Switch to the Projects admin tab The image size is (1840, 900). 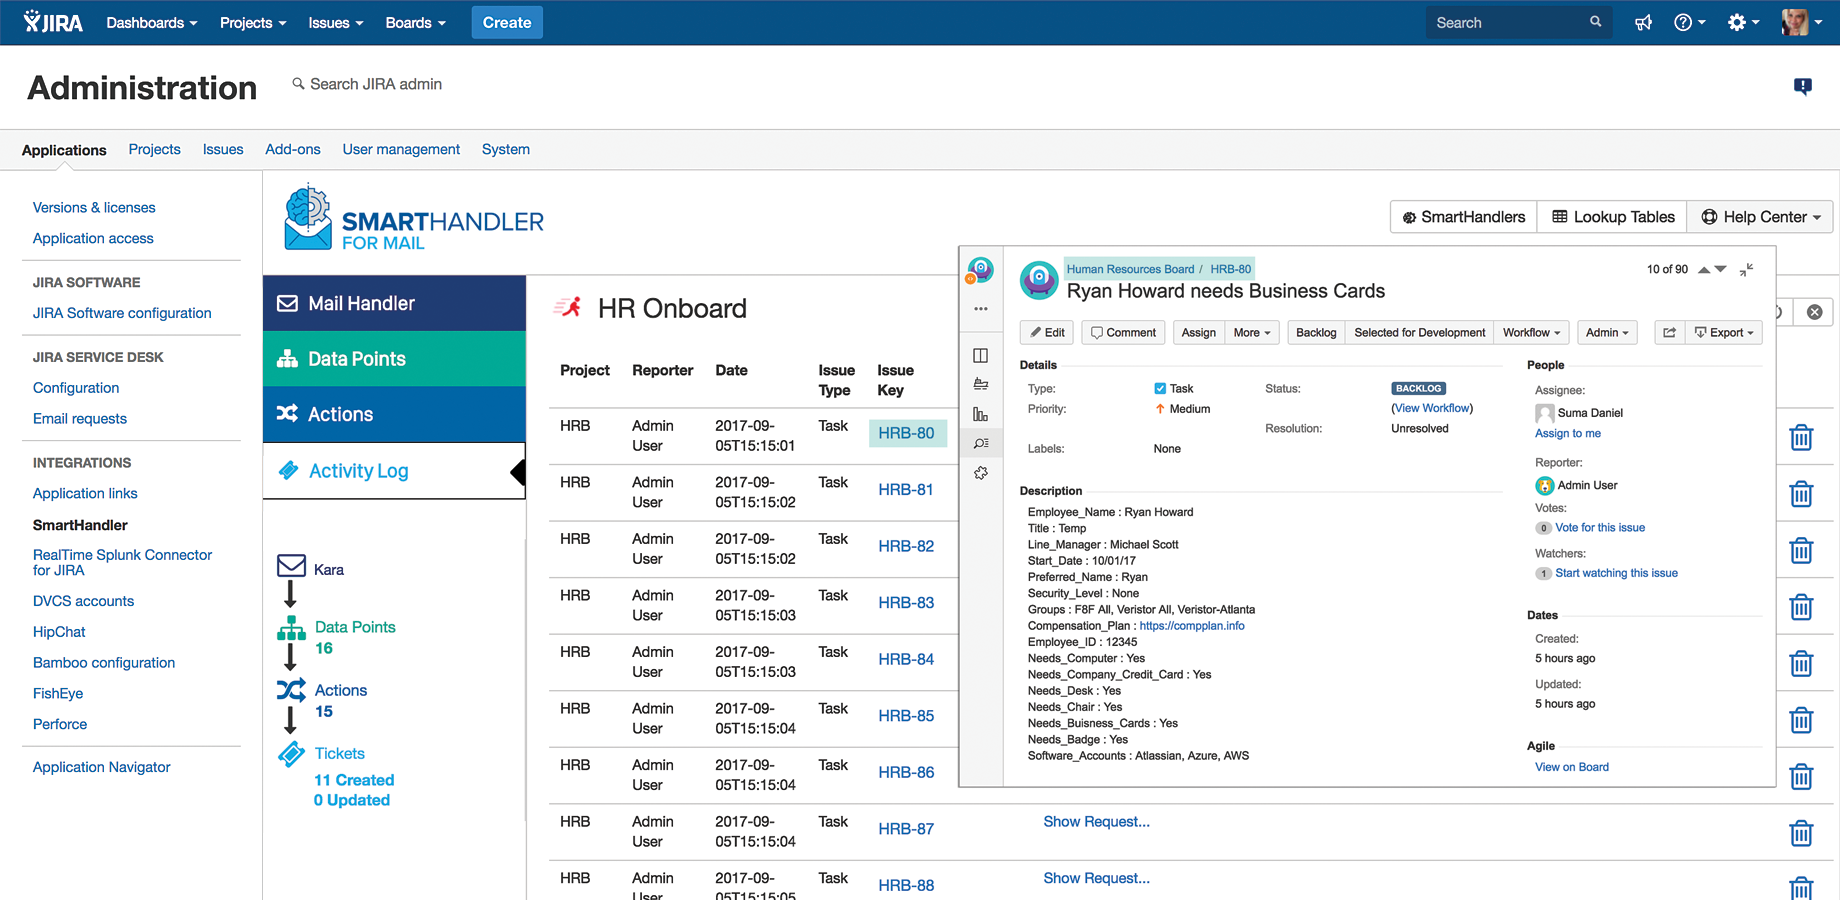pyautogui.click(x=154, y=149)
